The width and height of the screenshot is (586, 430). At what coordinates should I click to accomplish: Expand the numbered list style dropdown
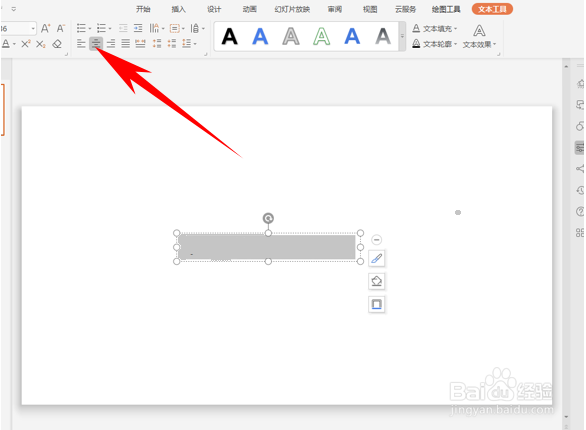(x=110, y=28)
